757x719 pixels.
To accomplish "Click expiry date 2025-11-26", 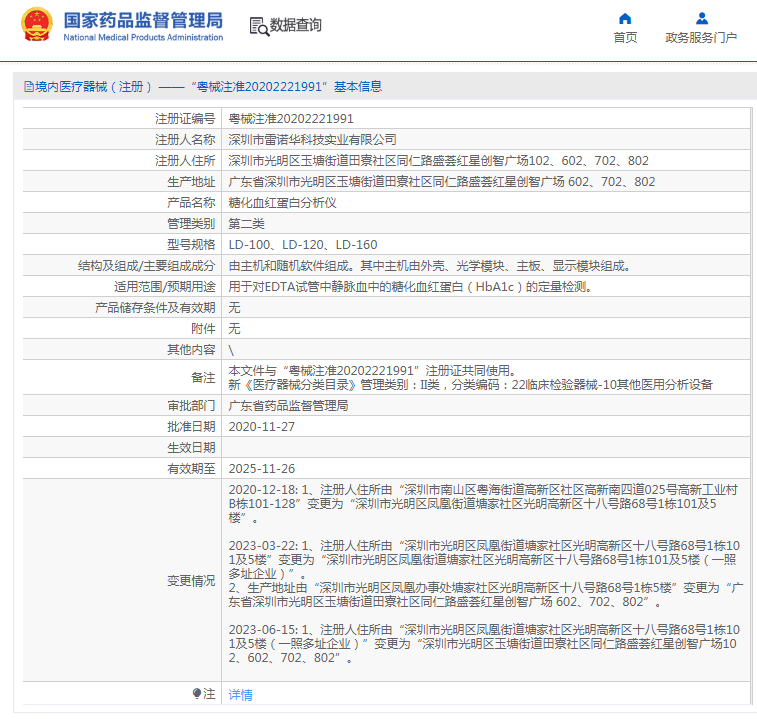I will pyautogui.click(x=261, y=468).
